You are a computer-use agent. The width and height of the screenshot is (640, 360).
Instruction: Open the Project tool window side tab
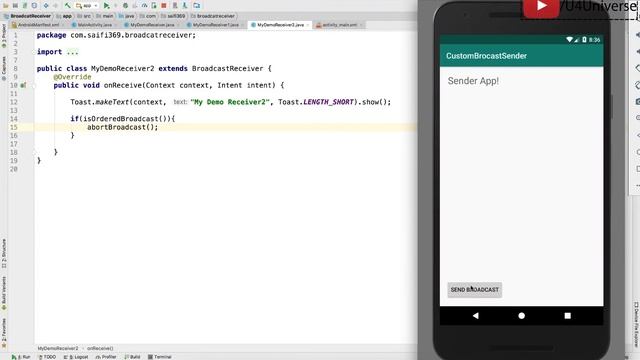(x=4, y=36)
